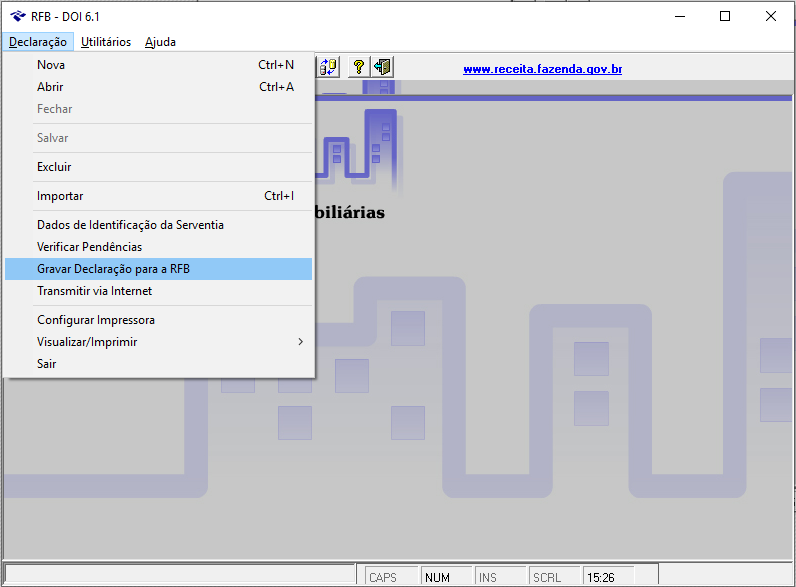Maximize the RFB DOI window
Screen dimensions: 796x587
725,16
